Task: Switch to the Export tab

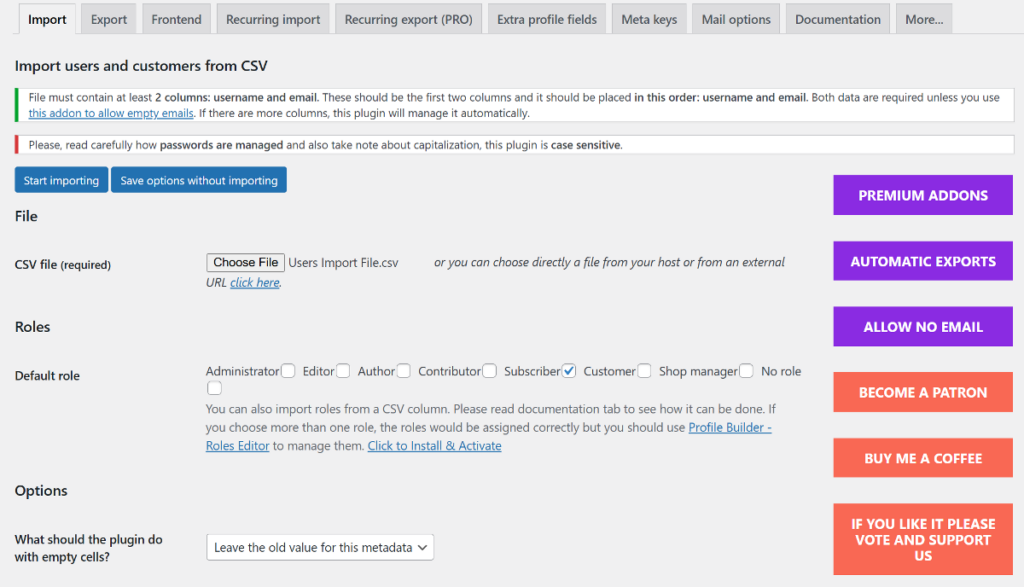Action: pos(108,18)
